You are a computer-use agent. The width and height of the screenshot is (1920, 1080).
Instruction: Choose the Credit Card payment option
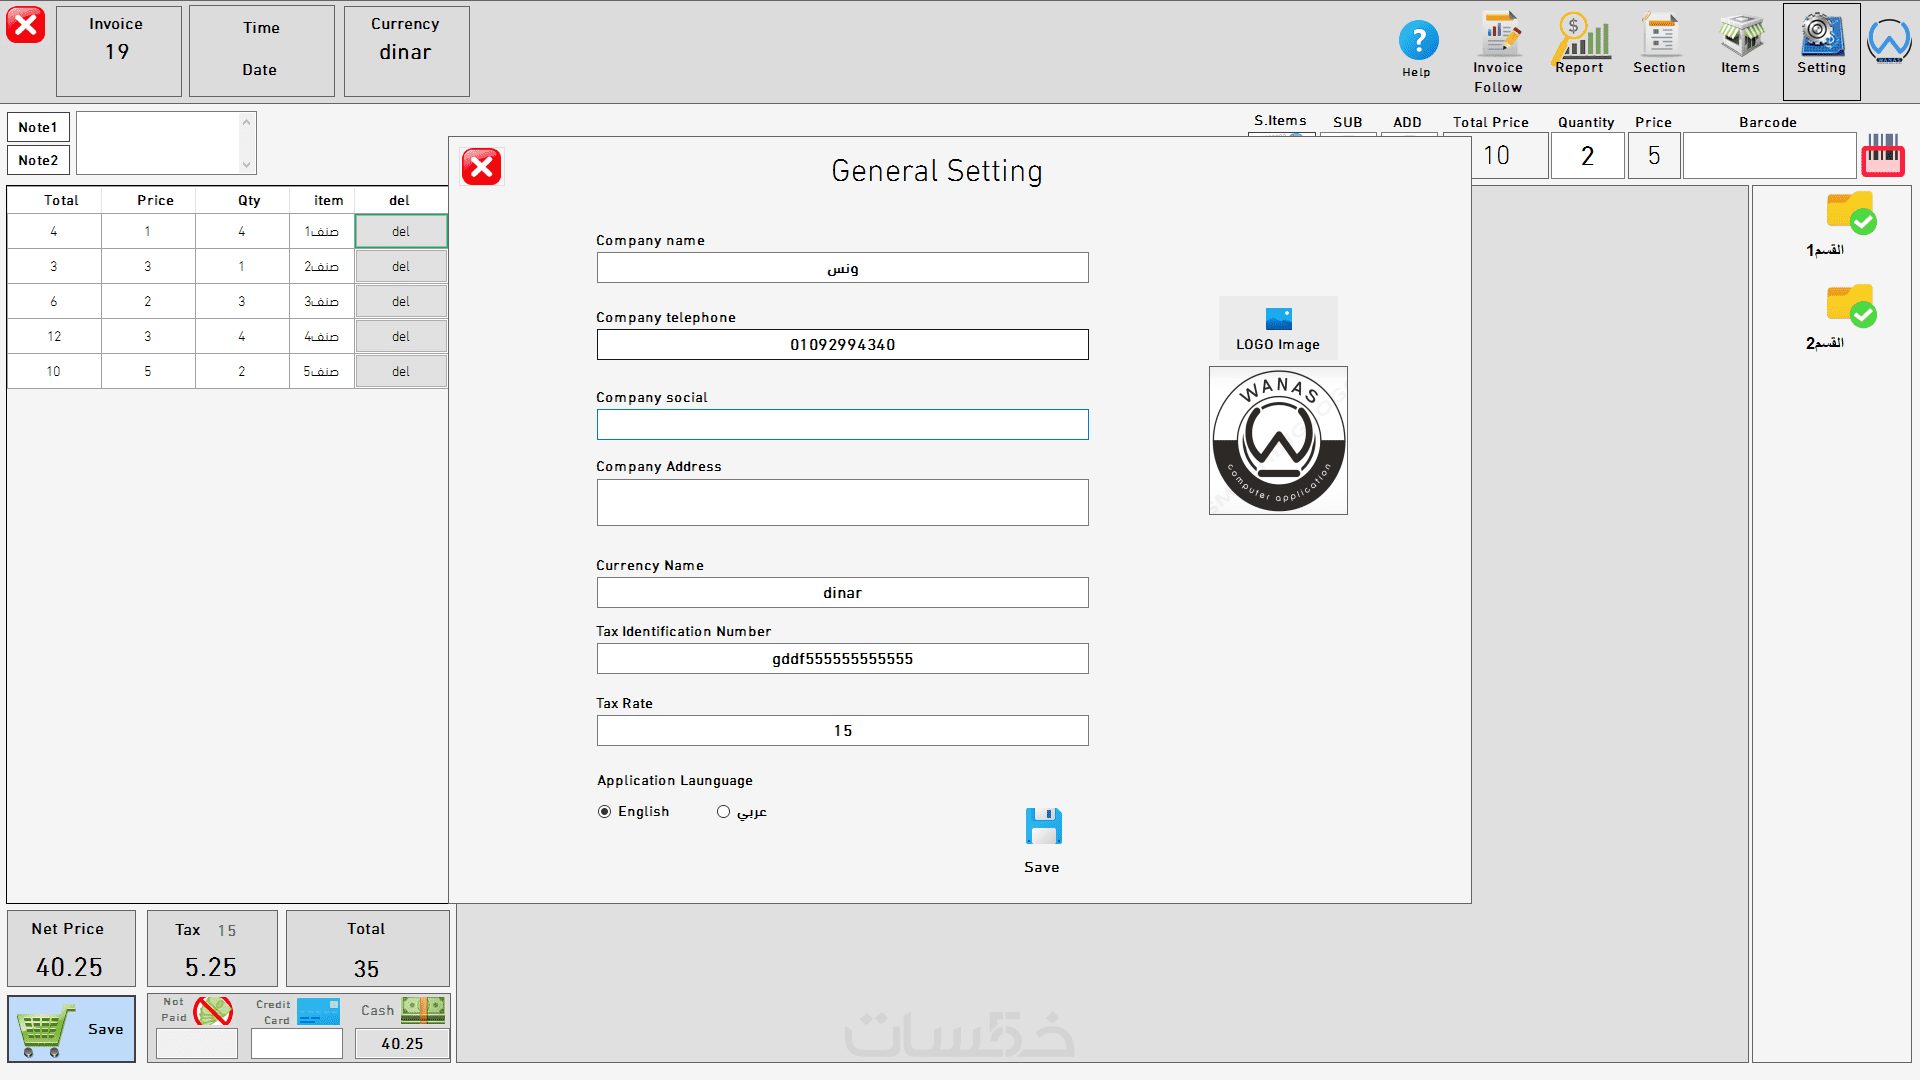coord(318,1011)
